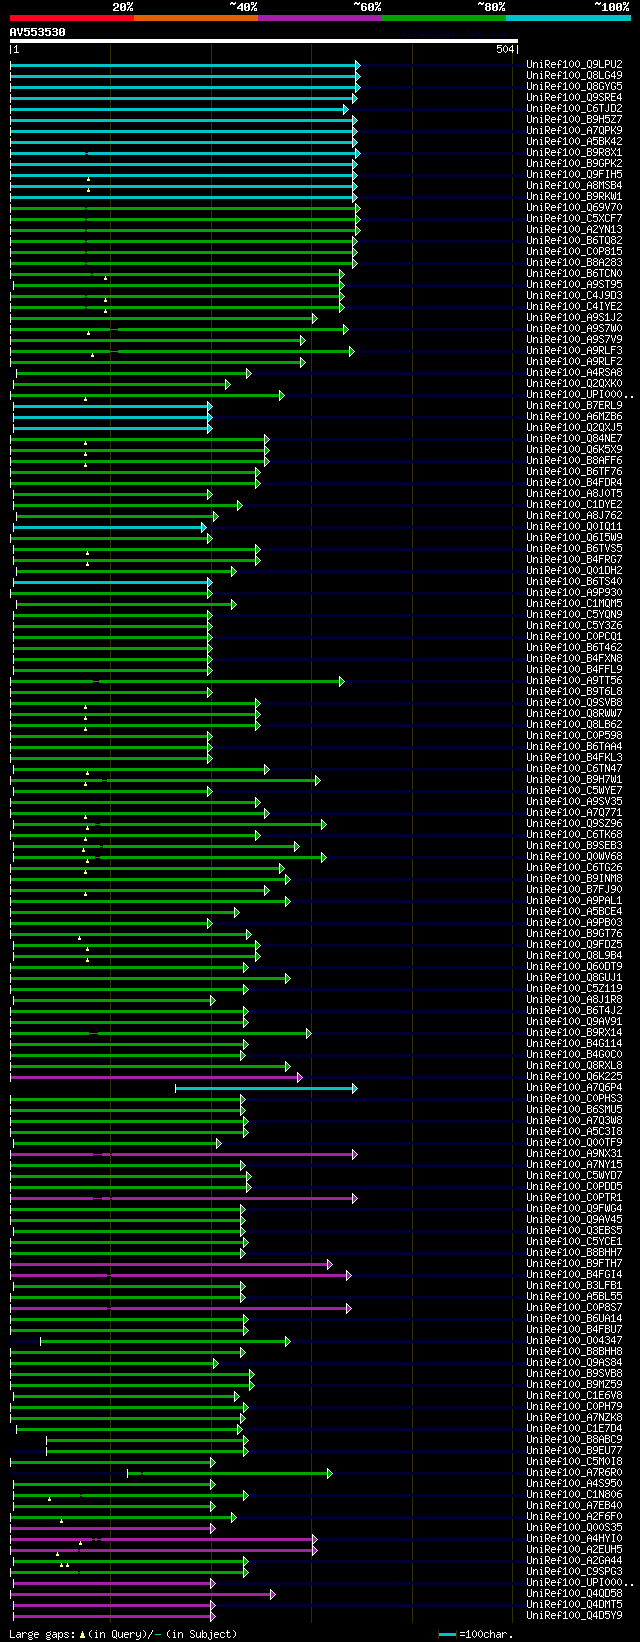Image resolution: width=640 pixels, height=1642 pixels.
Task: Open hit UniRef100_Q8LG49
Action: [574, 75]
